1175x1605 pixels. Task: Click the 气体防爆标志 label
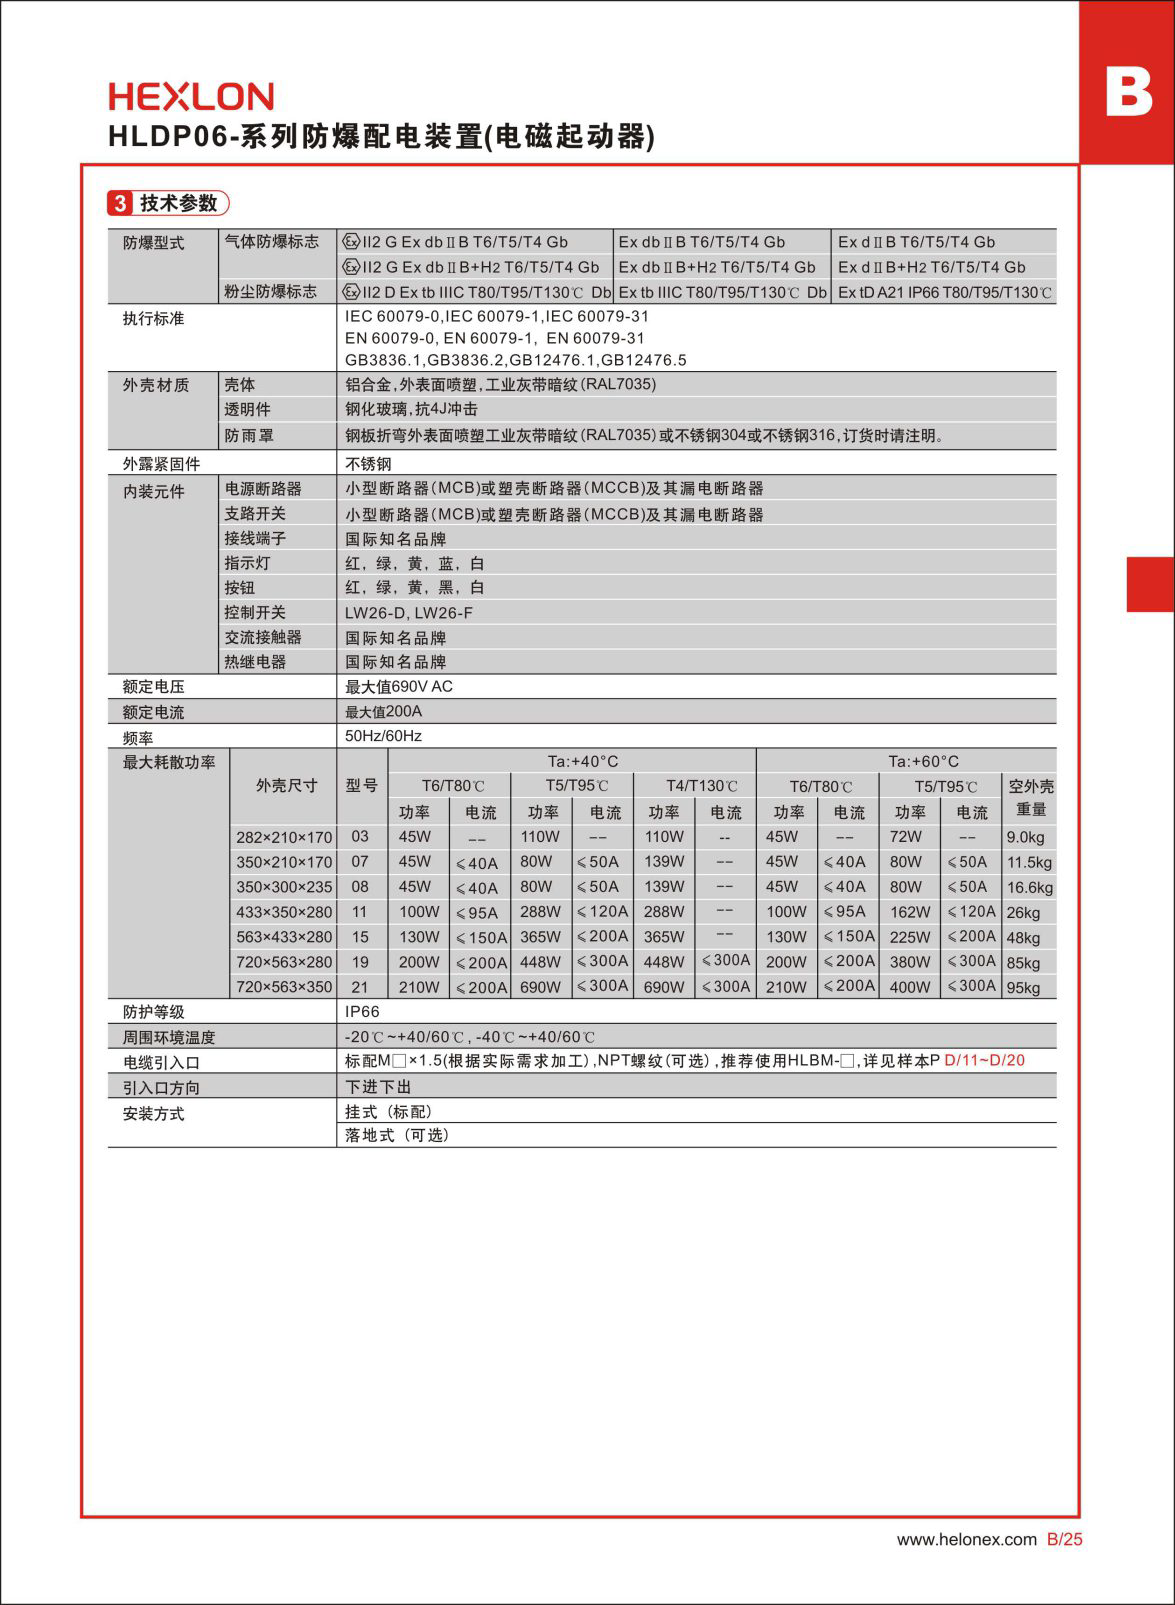pos(271,241)
